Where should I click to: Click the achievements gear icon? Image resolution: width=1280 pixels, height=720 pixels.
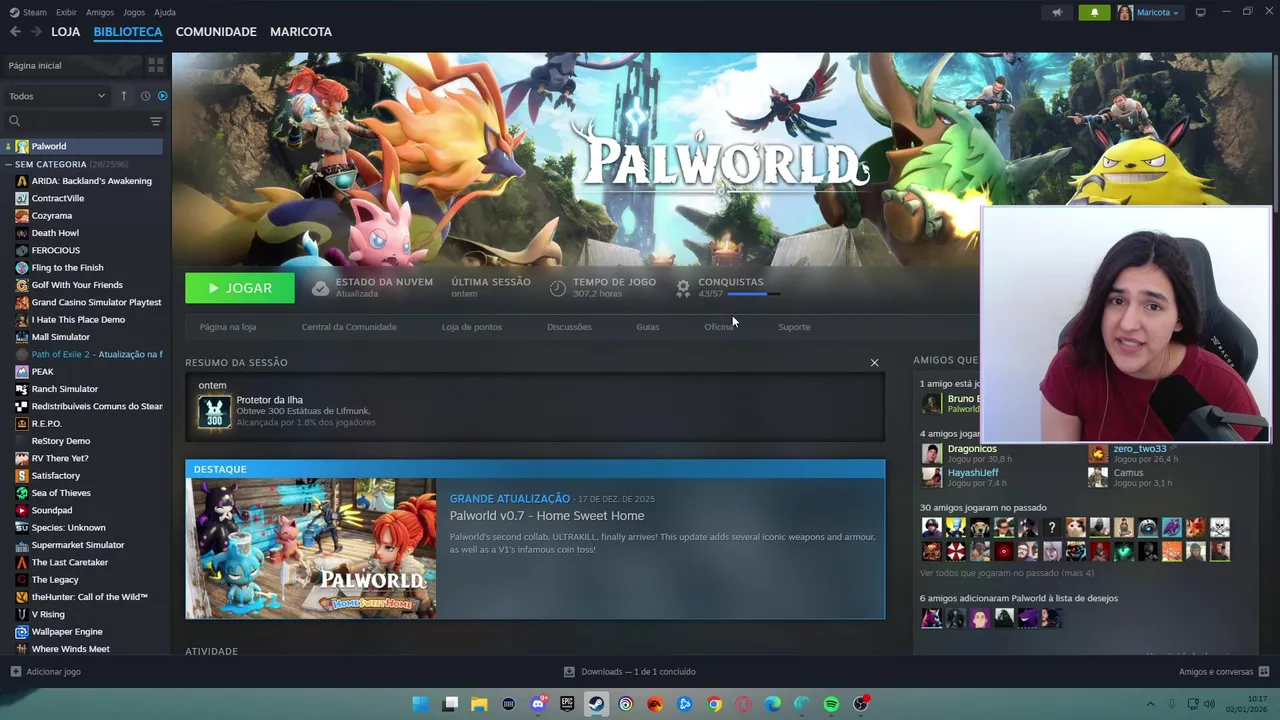click(683, 288)
